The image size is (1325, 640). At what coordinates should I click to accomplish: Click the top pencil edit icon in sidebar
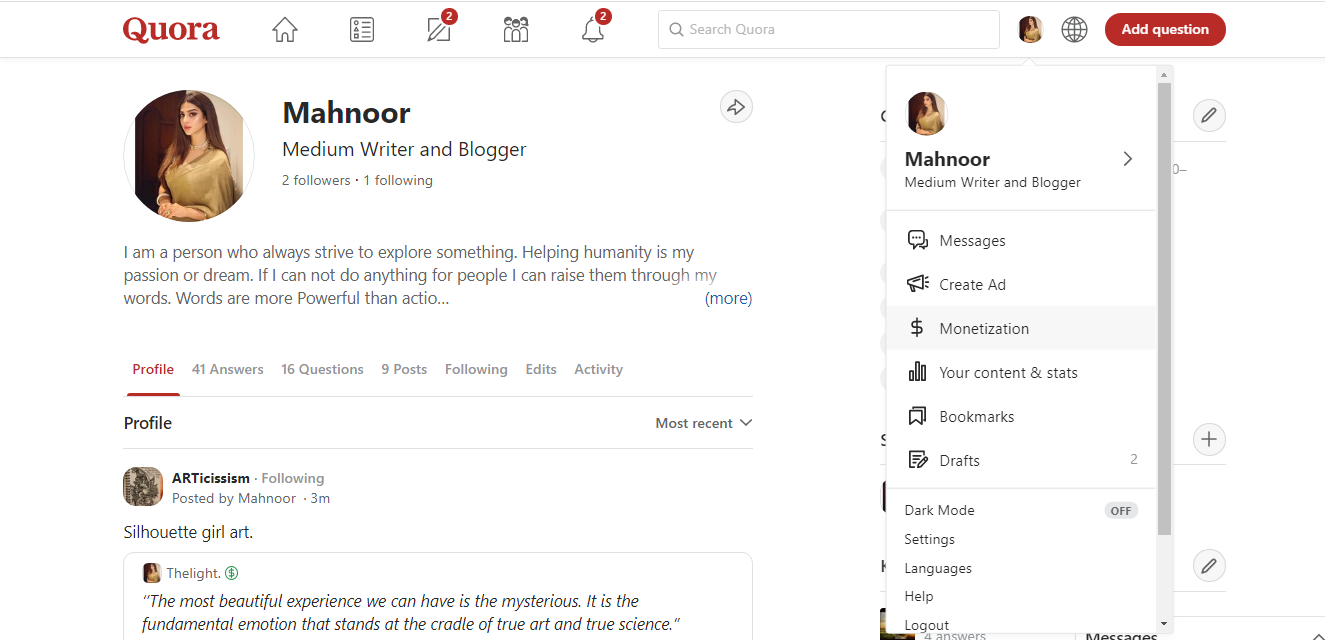(1209, 115)
